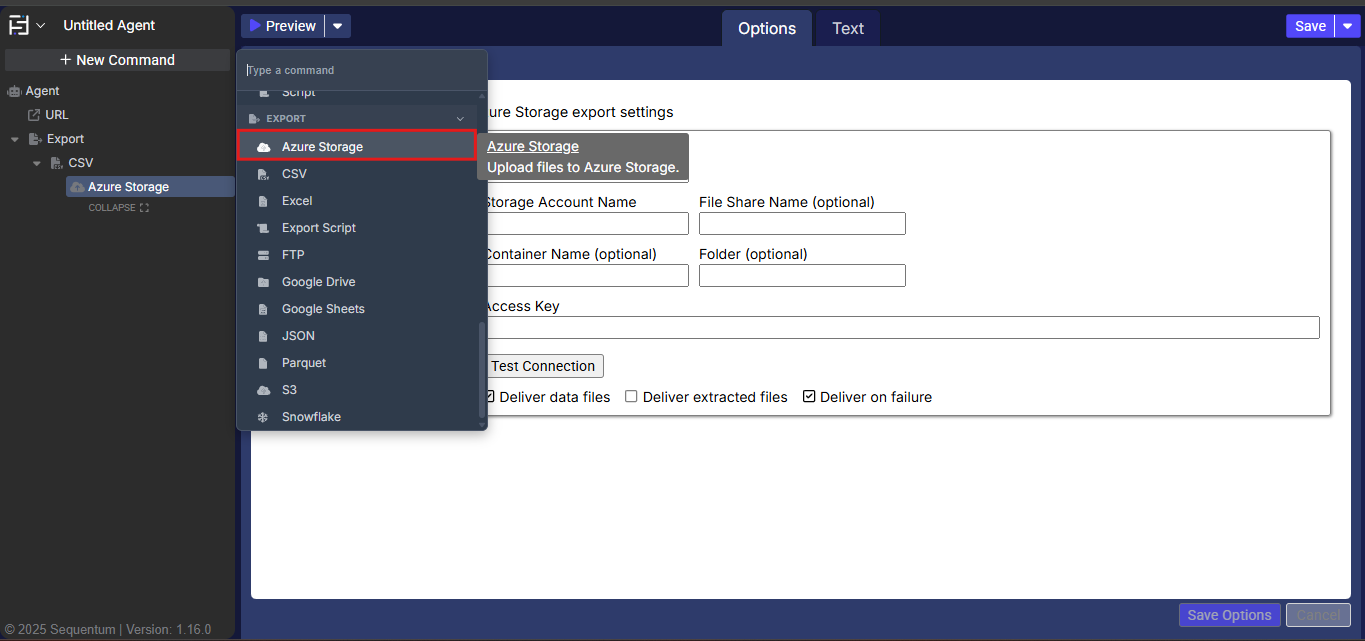Viewport: 1365px width, 641px height.
Task: Enable Deliver extracted files checkbox
Action: pyautogui.click(x=631, y=397)
